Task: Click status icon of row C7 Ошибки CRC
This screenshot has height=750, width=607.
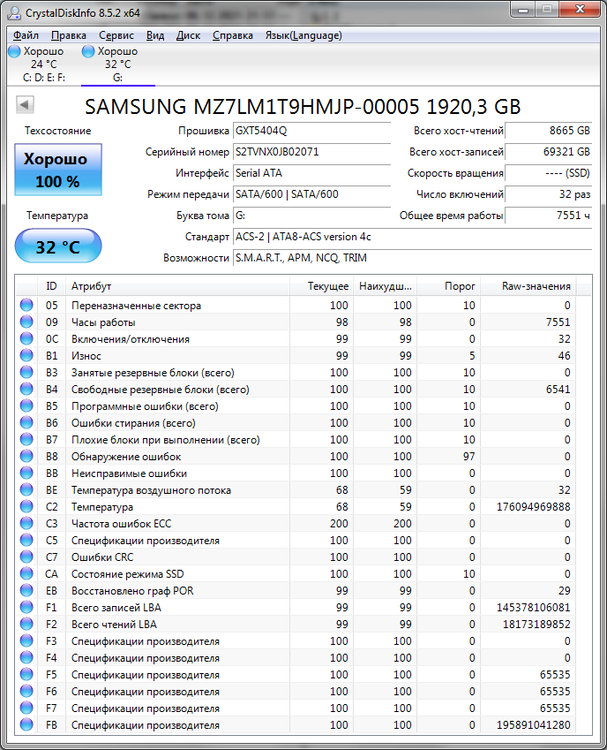Action: click(26, 557)
